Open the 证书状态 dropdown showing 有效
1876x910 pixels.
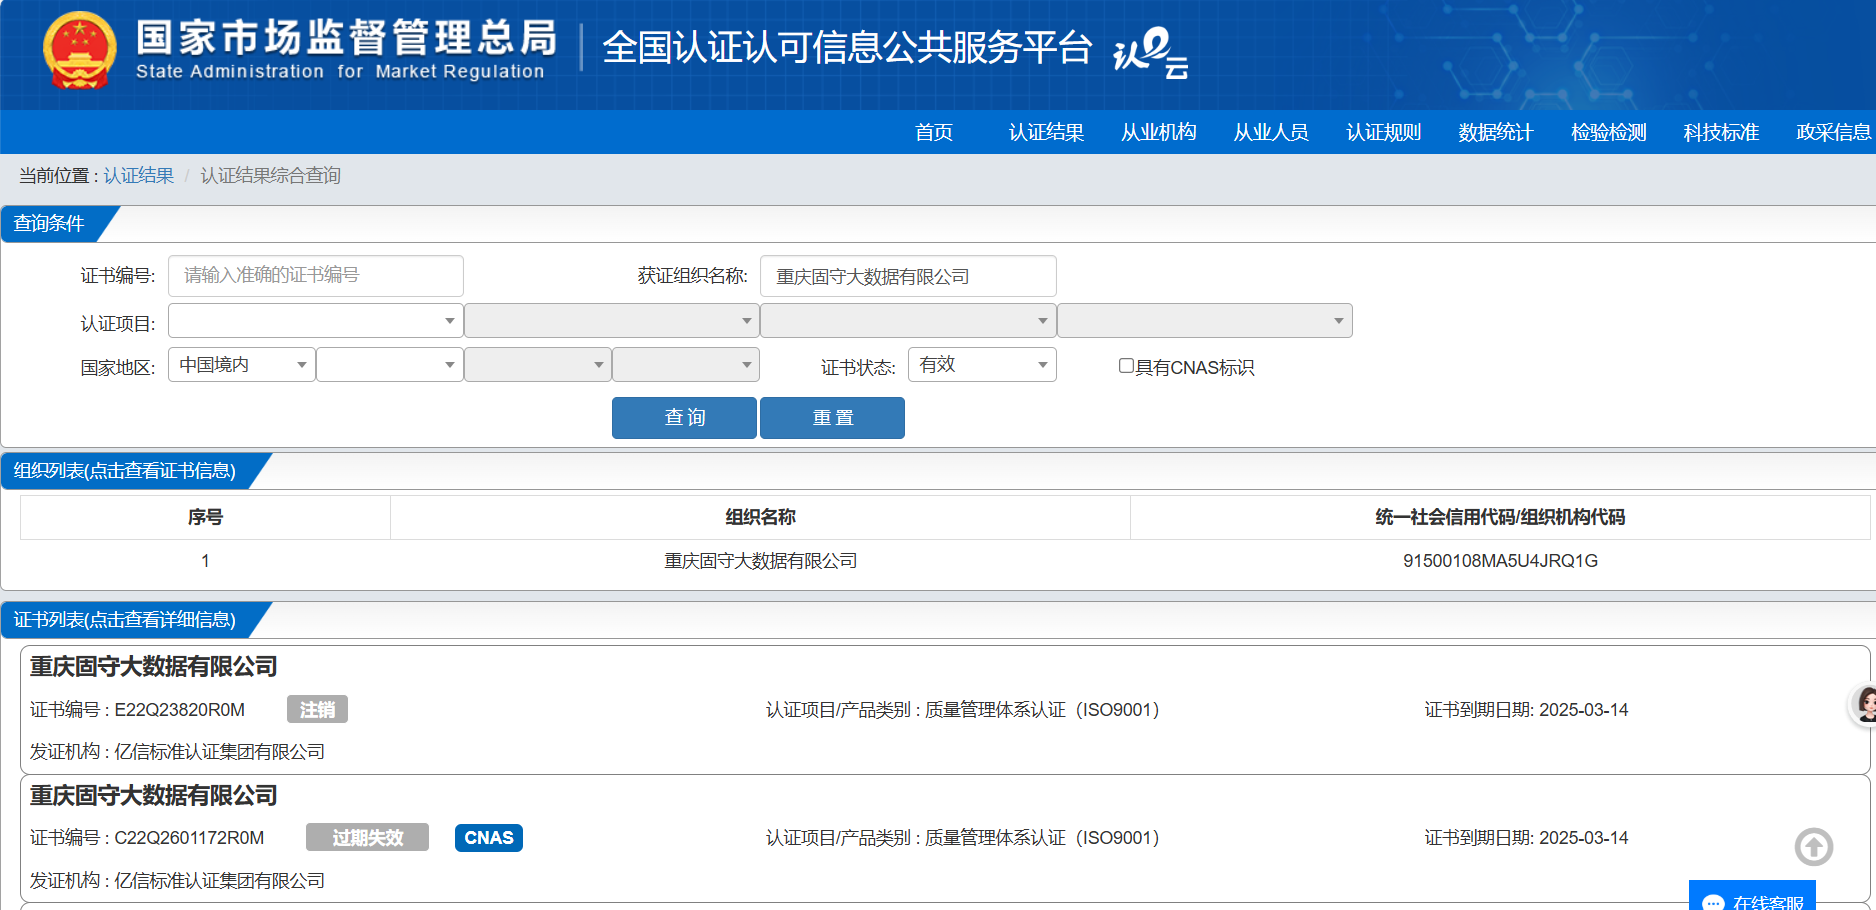point(982,365)
